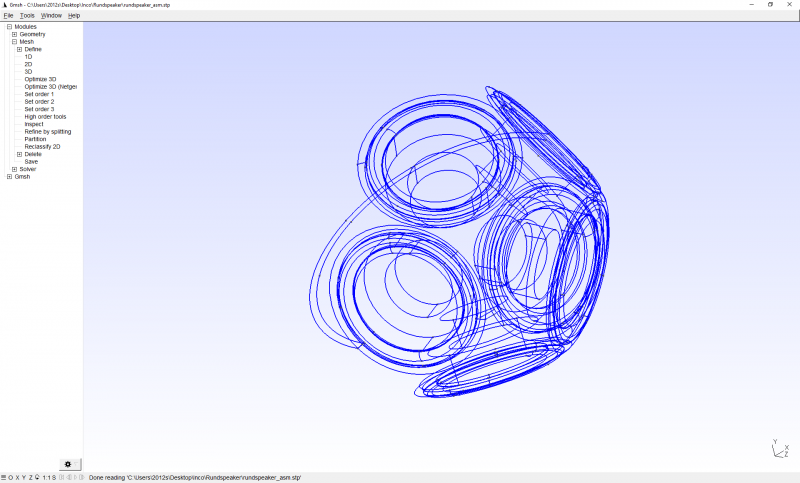Set view along Y axis in status bar
The height and width of the screenshot is (483, 800).
[24, 478]
